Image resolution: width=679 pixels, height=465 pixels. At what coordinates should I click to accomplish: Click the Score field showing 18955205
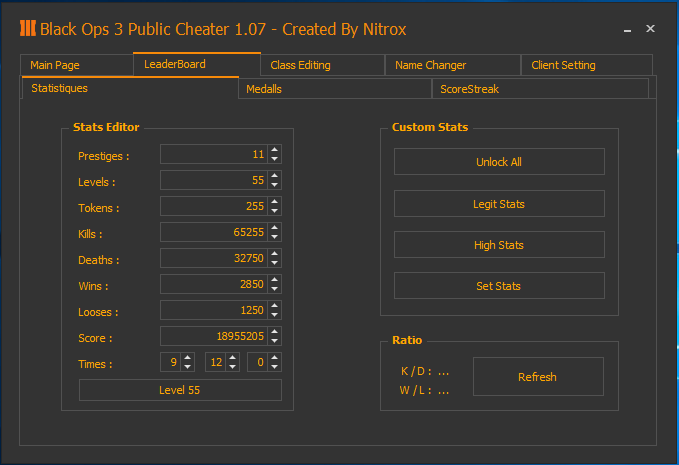pos(214,336)
